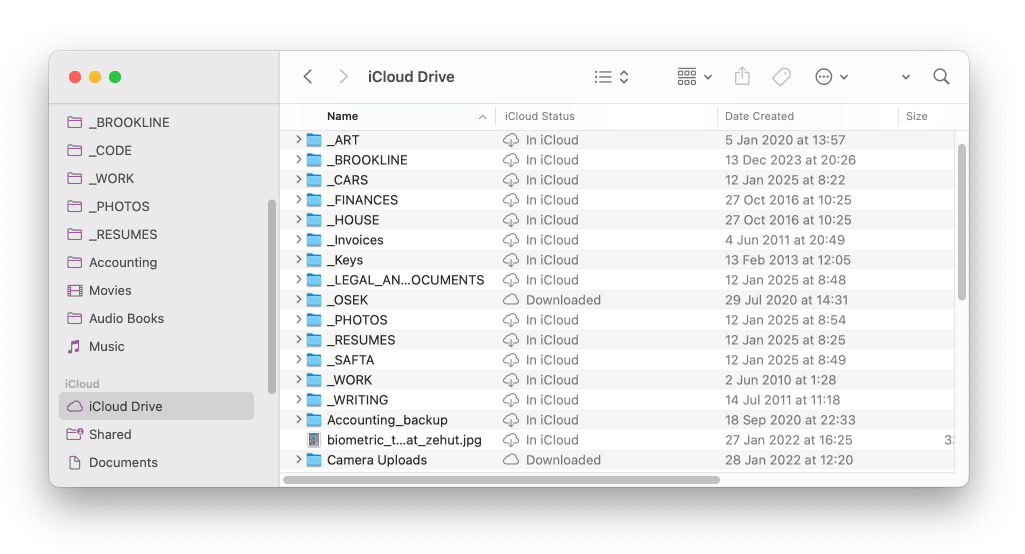Viewport: 1025px width, 554px height.
Task: Click date 13 Dec 2023 at 20:26
Action: 790,160
